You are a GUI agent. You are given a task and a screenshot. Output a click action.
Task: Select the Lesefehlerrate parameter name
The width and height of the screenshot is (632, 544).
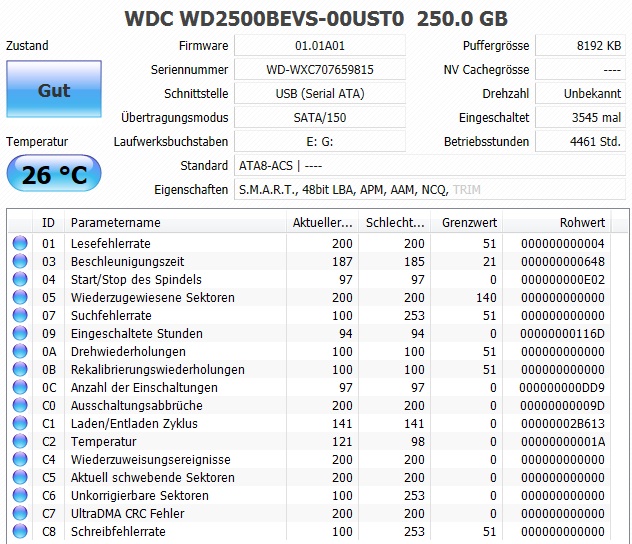pos(111,243)
